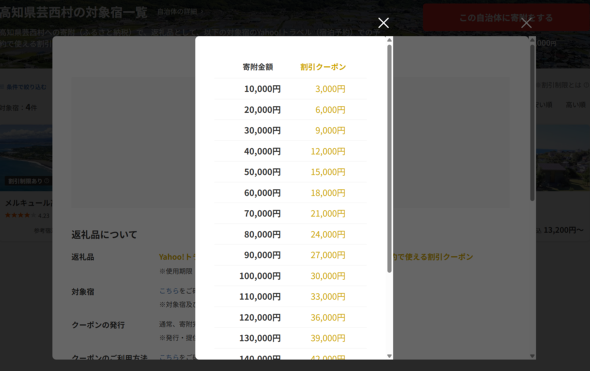Viewport: 590px width, 371px height.
Task: Open the 条件で絞り込む filter link
Action: tap(26, 87)
